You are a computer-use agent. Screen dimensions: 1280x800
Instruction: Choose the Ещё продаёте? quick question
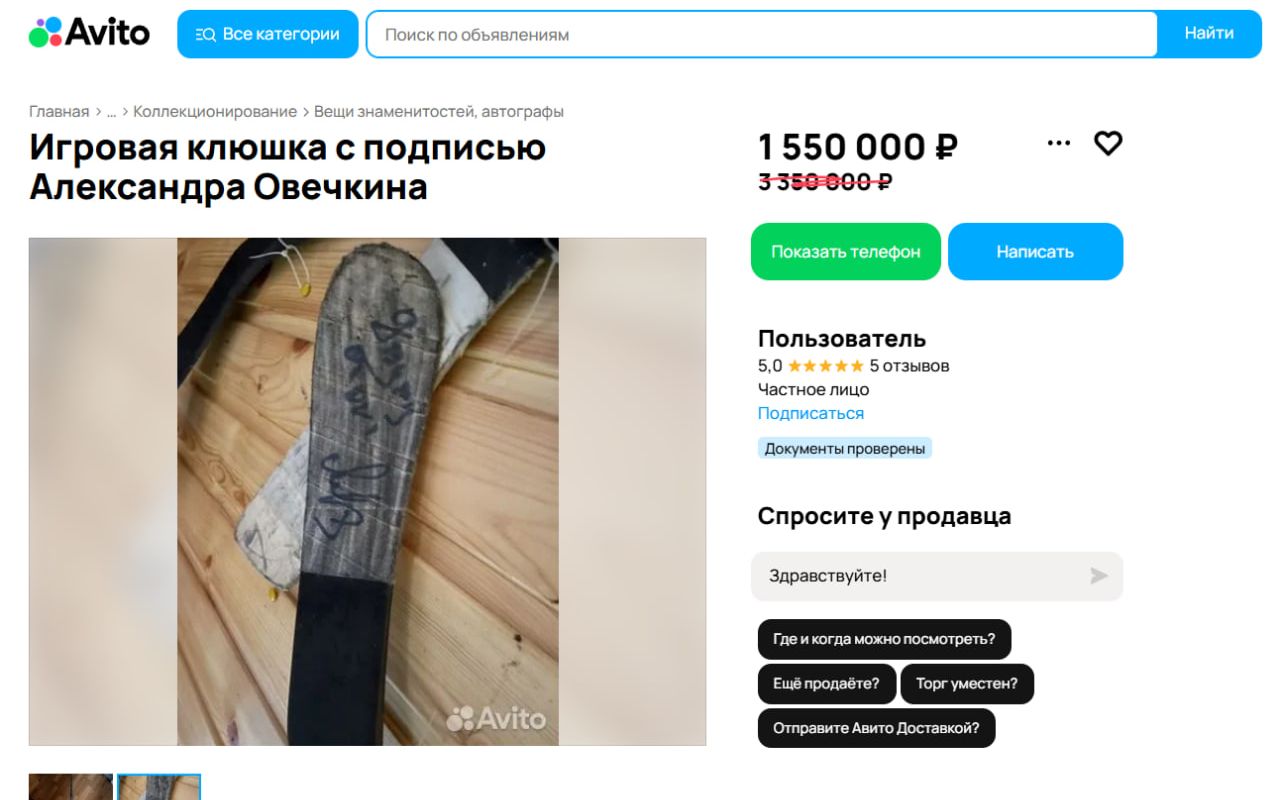click(x=826, y=684)
